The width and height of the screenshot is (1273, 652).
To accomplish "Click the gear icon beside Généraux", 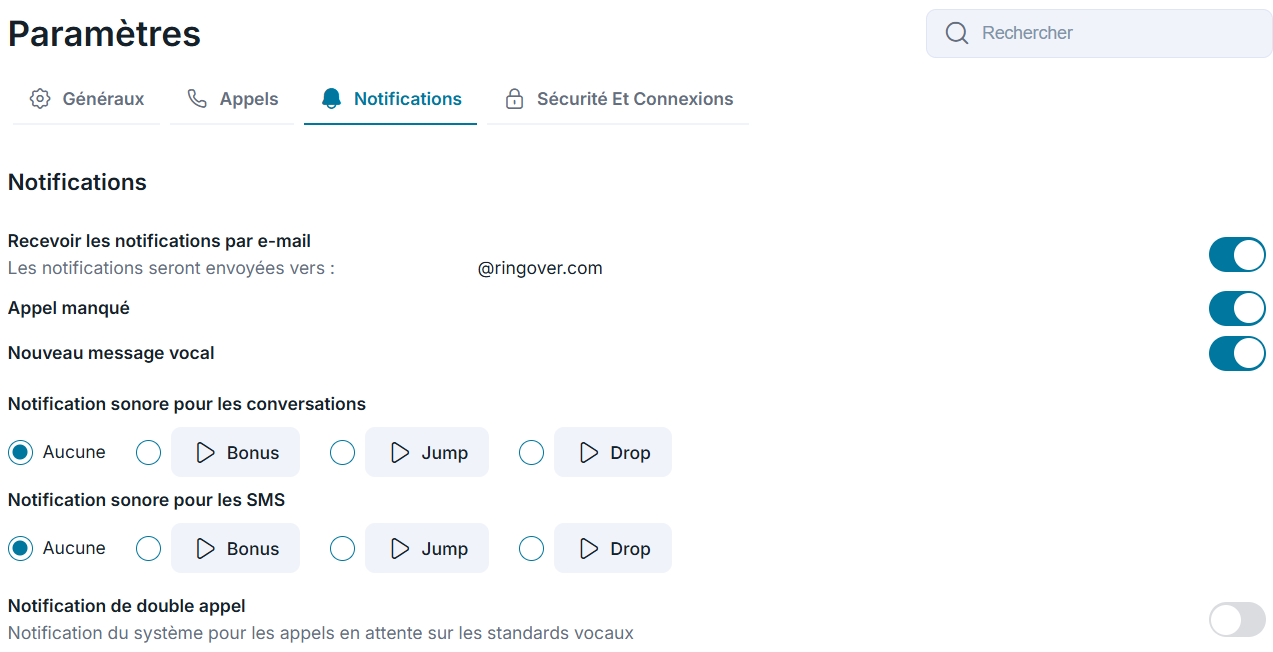I will tap(40, 99).
